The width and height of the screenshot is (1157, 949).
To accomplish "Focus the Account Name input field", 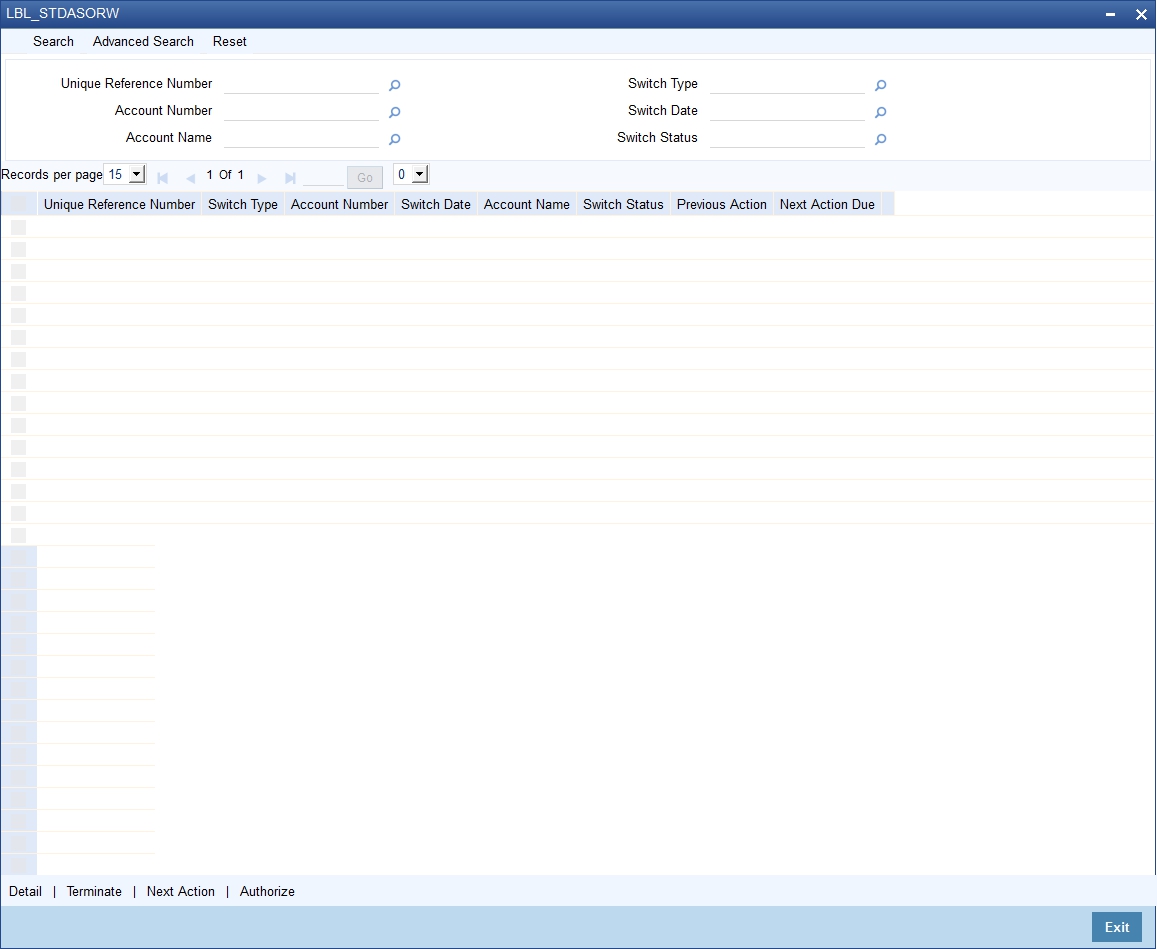I will [x=301, y=138].
